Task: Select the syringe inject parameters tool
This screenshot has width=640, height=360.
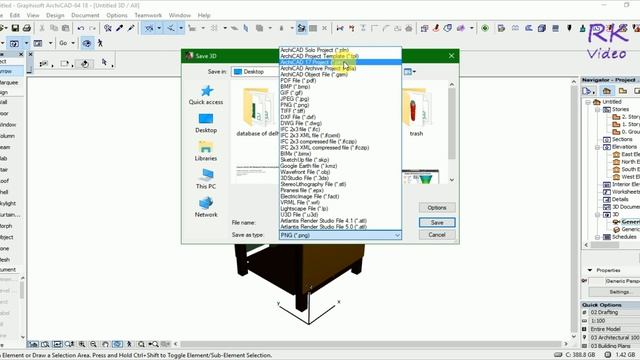Action: pyautogui.click(x=131, y=28)
